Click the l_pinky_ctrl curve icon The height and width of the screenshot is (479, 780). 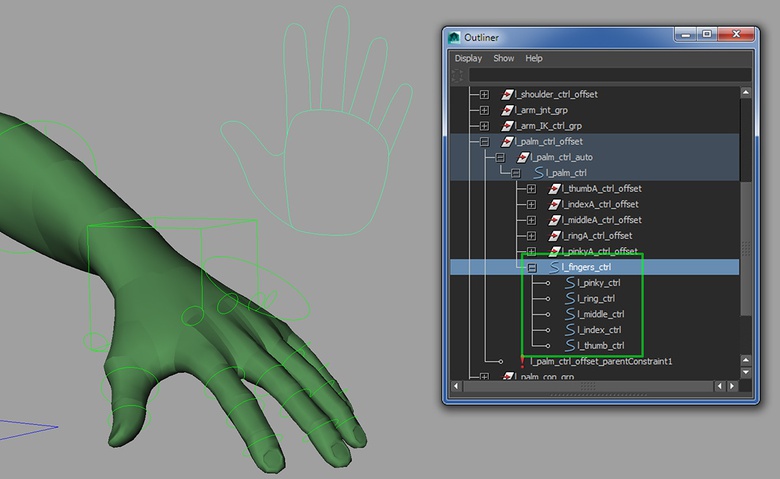pyautogui.click(x=570, y=283)
